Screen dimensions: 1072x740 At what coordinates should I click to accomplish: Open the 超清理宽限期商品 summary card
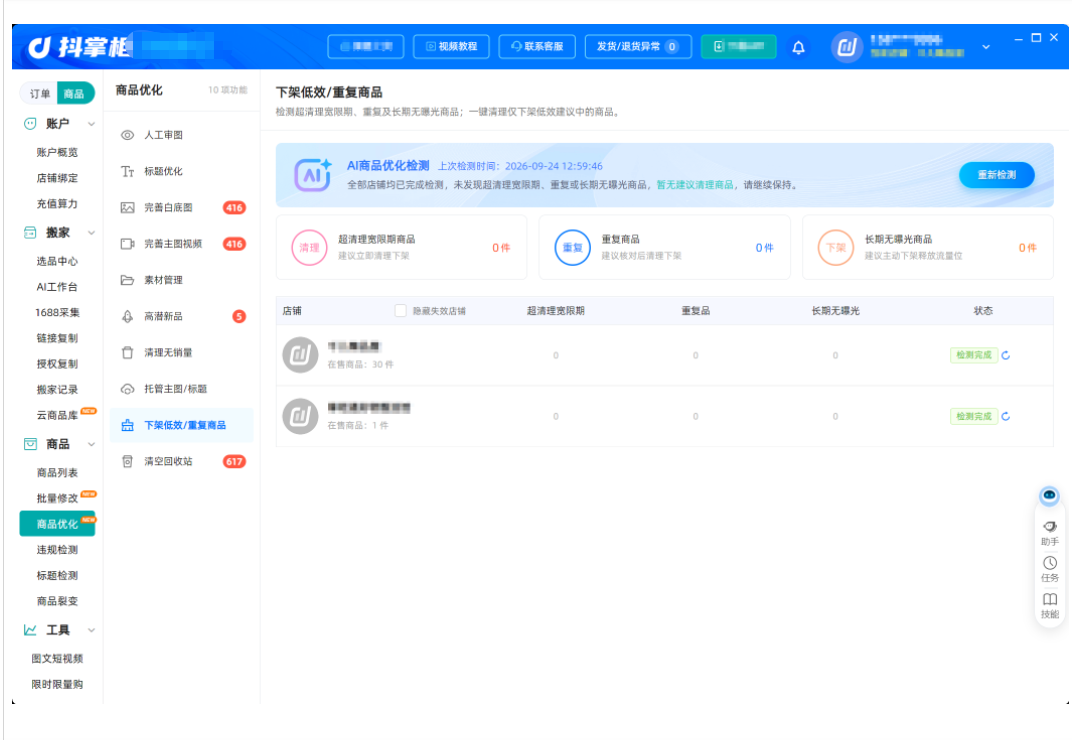point(401,247)
